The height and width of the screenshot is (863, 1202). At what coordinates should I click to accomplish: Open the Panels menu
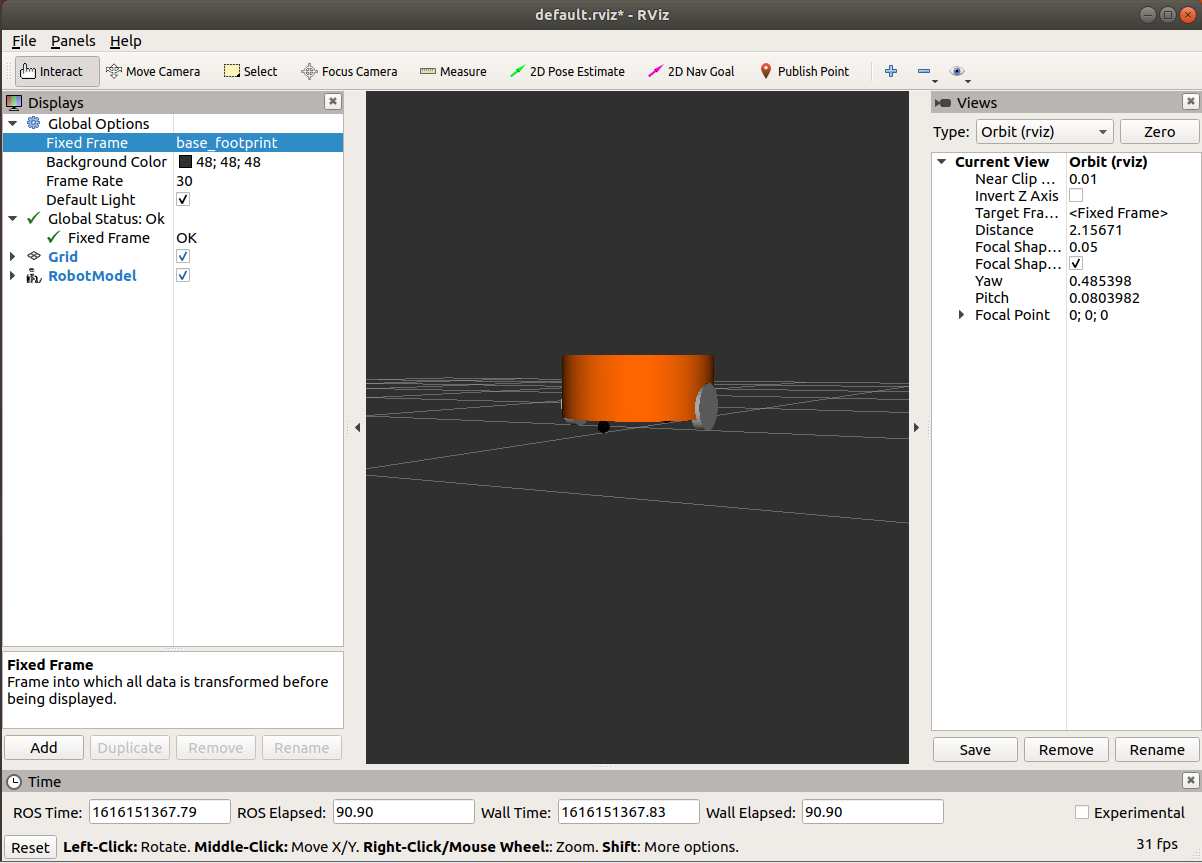click(x=73, y=41)
